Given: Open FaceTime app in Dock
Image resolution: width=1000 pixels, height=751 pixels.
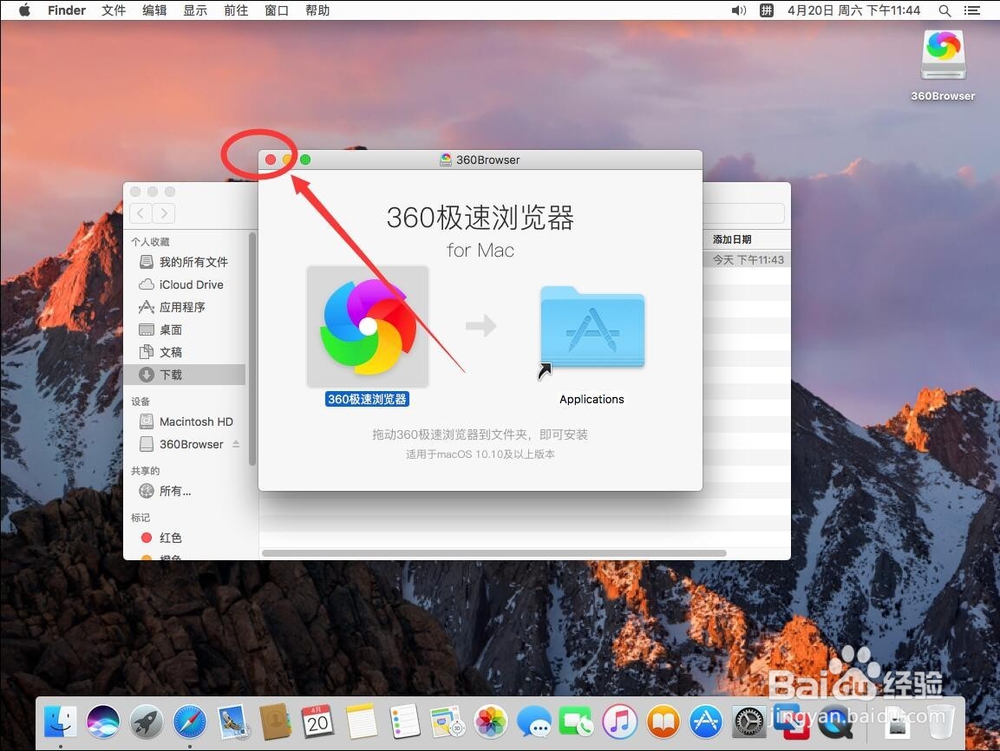Looking at the screenshot, I should pyautogui.click(x=577, y=722).
